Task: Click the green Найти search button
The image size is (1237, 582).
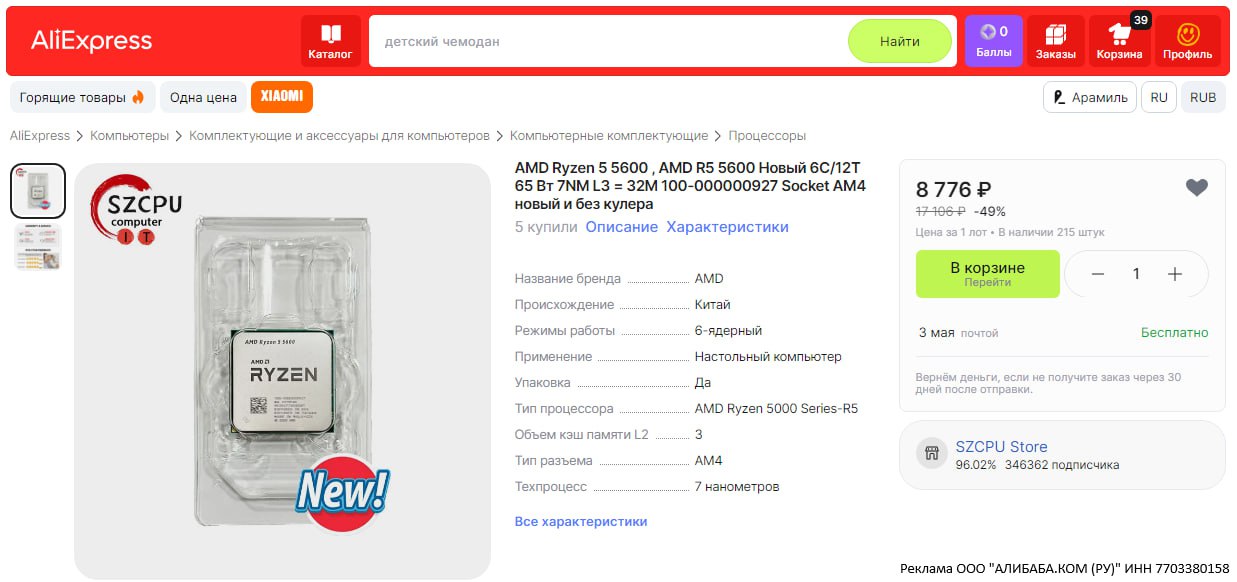Action: pyautogui.click(x=900, y=41)
